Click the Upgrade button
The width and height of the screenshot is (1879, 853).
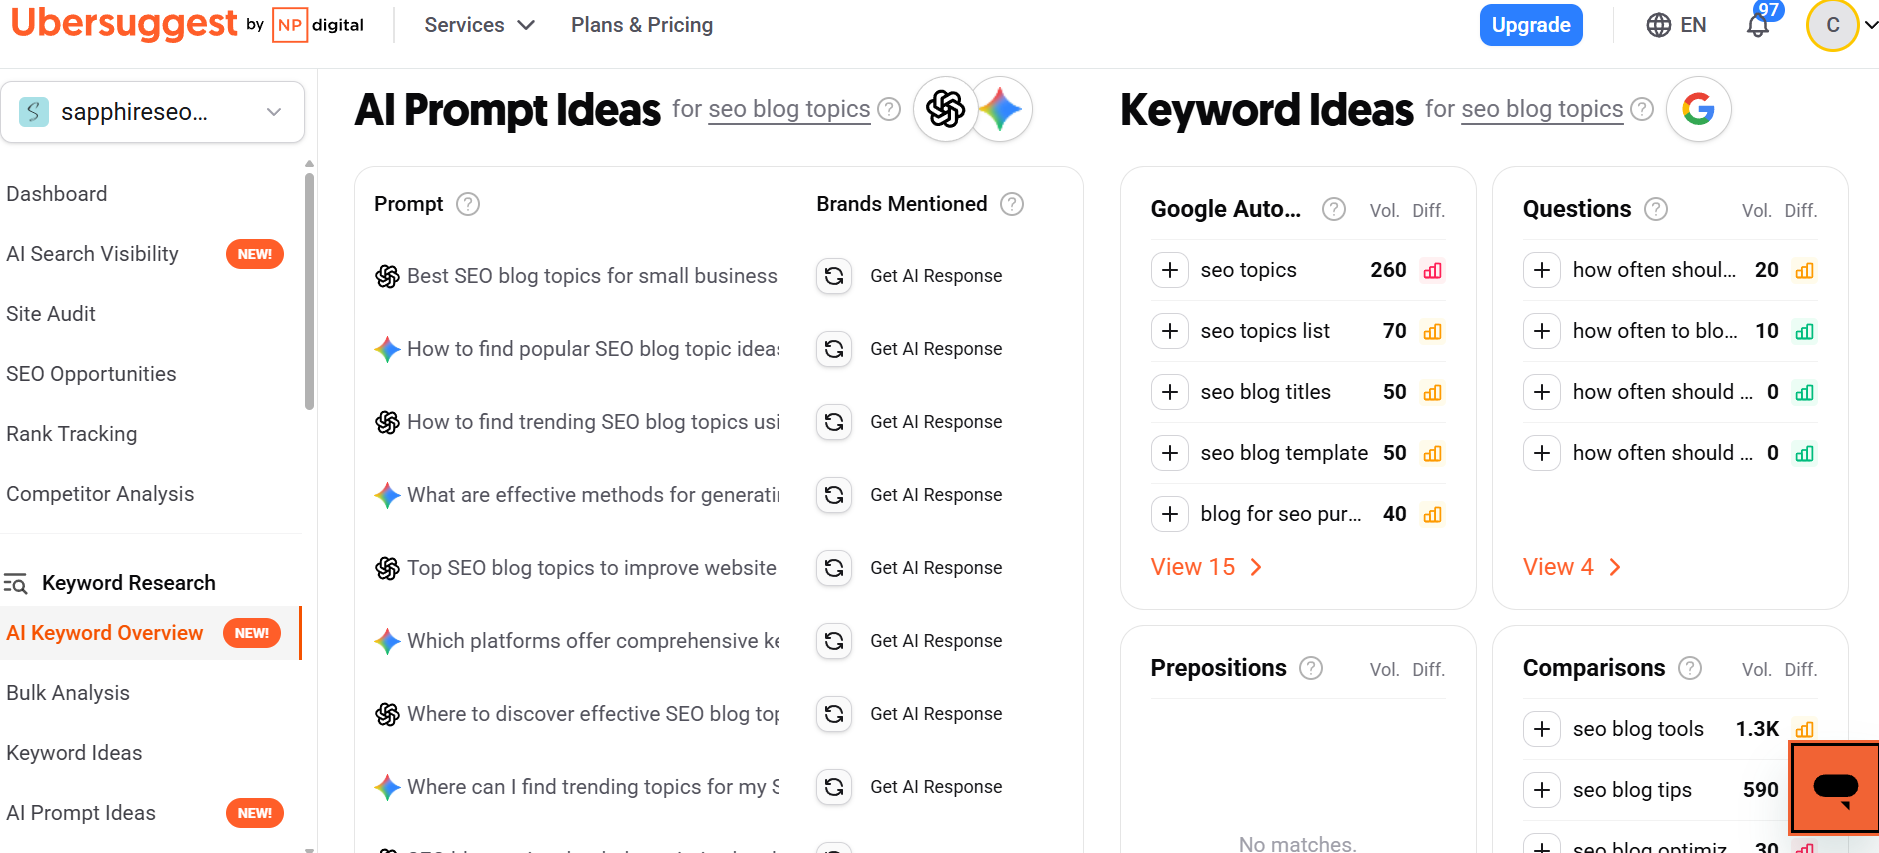click(x=1531, y=25)
